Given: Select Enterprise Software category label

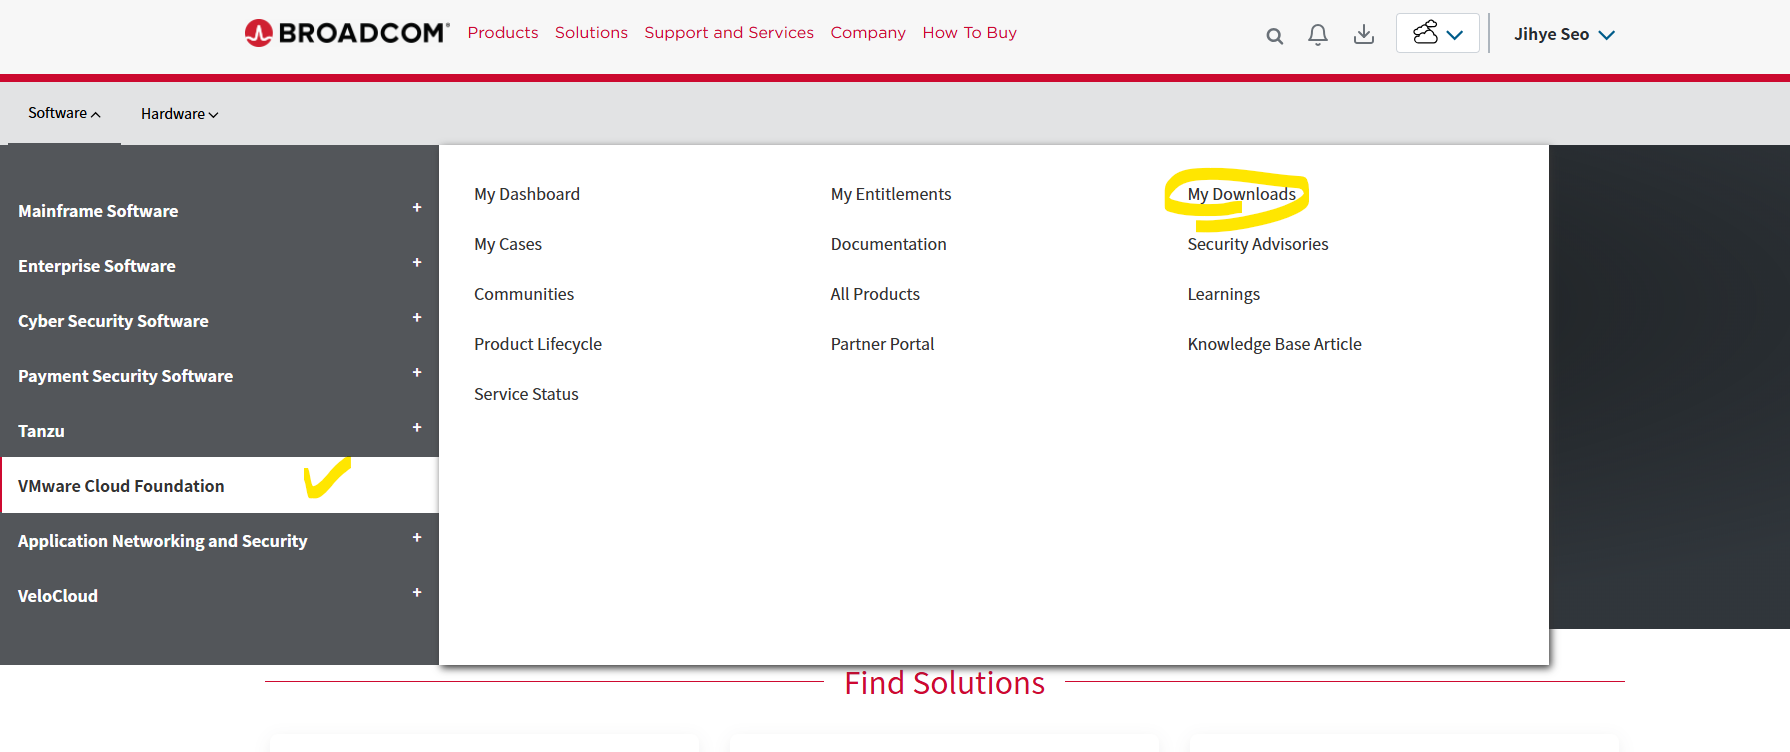Looking at the screenshot, I should (97, 266).
